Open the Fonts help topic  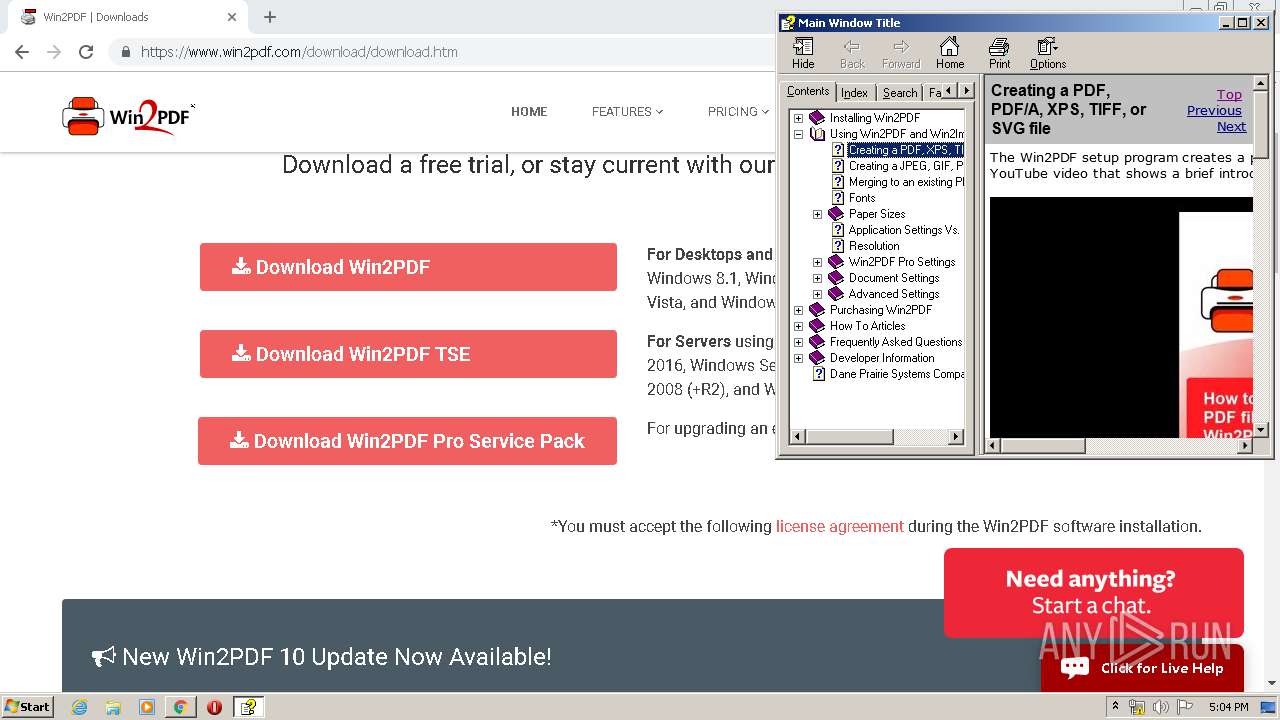pos(862,198)
